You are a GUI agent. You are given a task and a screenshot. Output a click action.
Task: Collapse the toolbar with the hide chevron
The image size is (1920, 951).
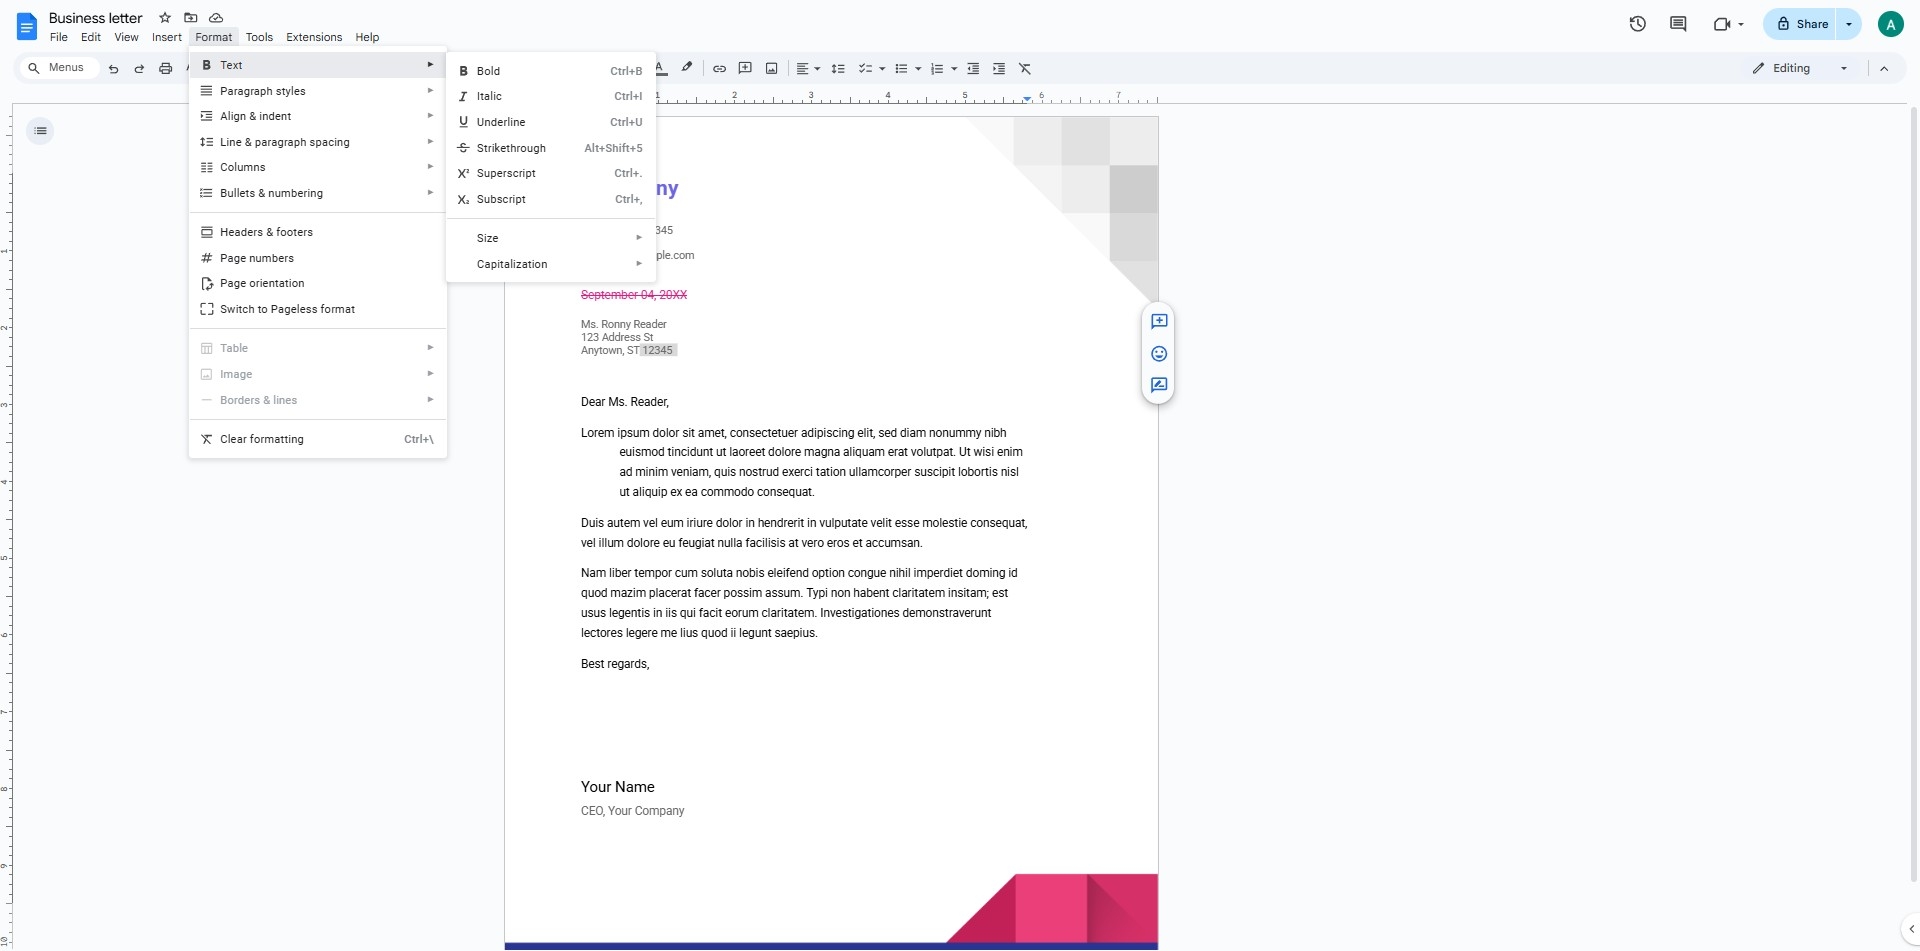click(1884, 68)
